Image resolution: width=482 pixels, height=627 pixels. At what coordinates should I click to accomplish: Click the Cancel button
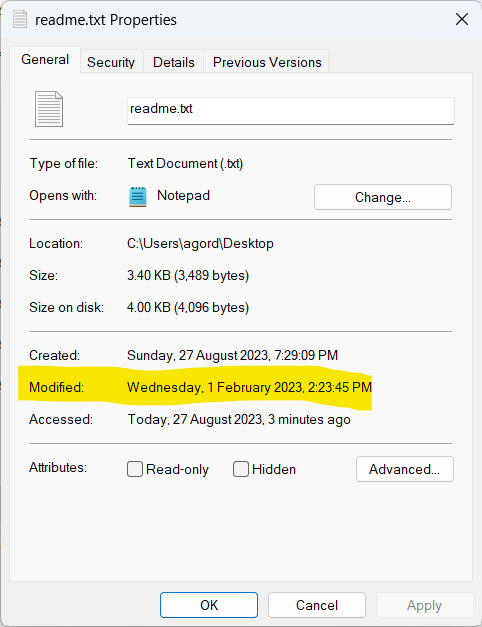[317, 605]
